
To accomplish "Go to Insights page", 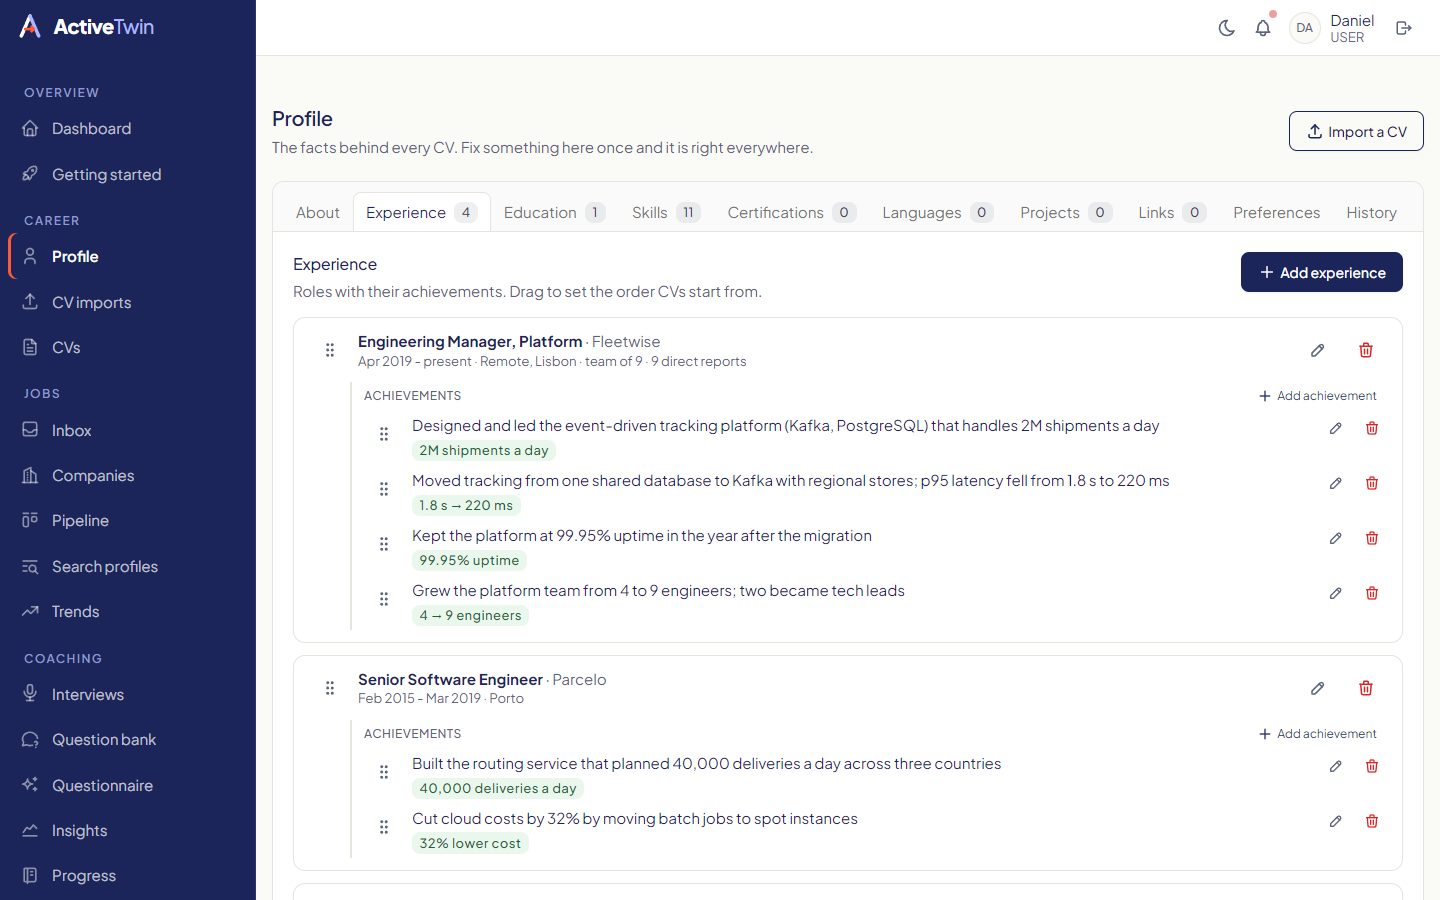I will (128, 830).
